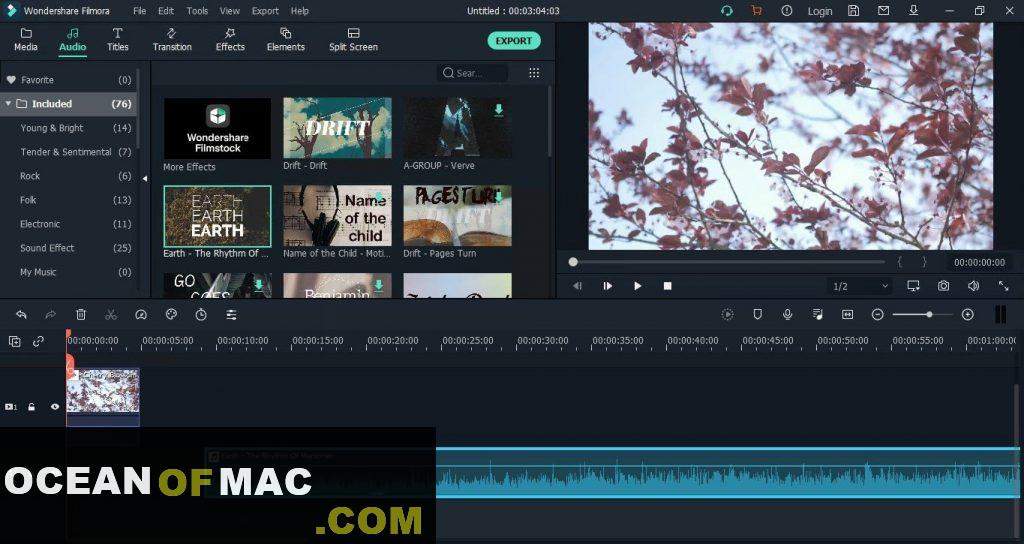Zoom out timeline with minus icon

pos(878,315)
